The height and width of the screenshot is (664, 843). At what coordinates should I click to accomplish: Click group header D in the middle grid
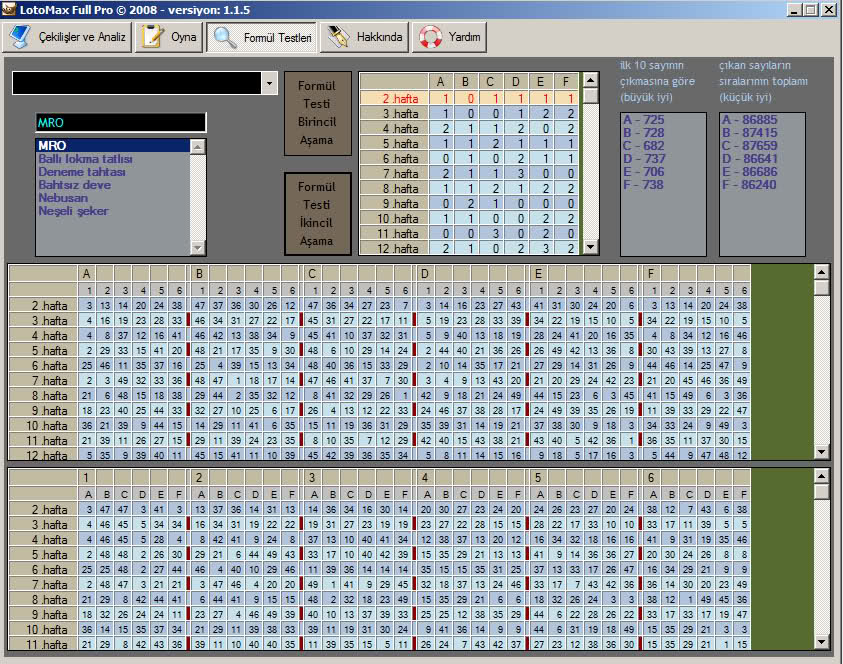[x=425, y=274]
